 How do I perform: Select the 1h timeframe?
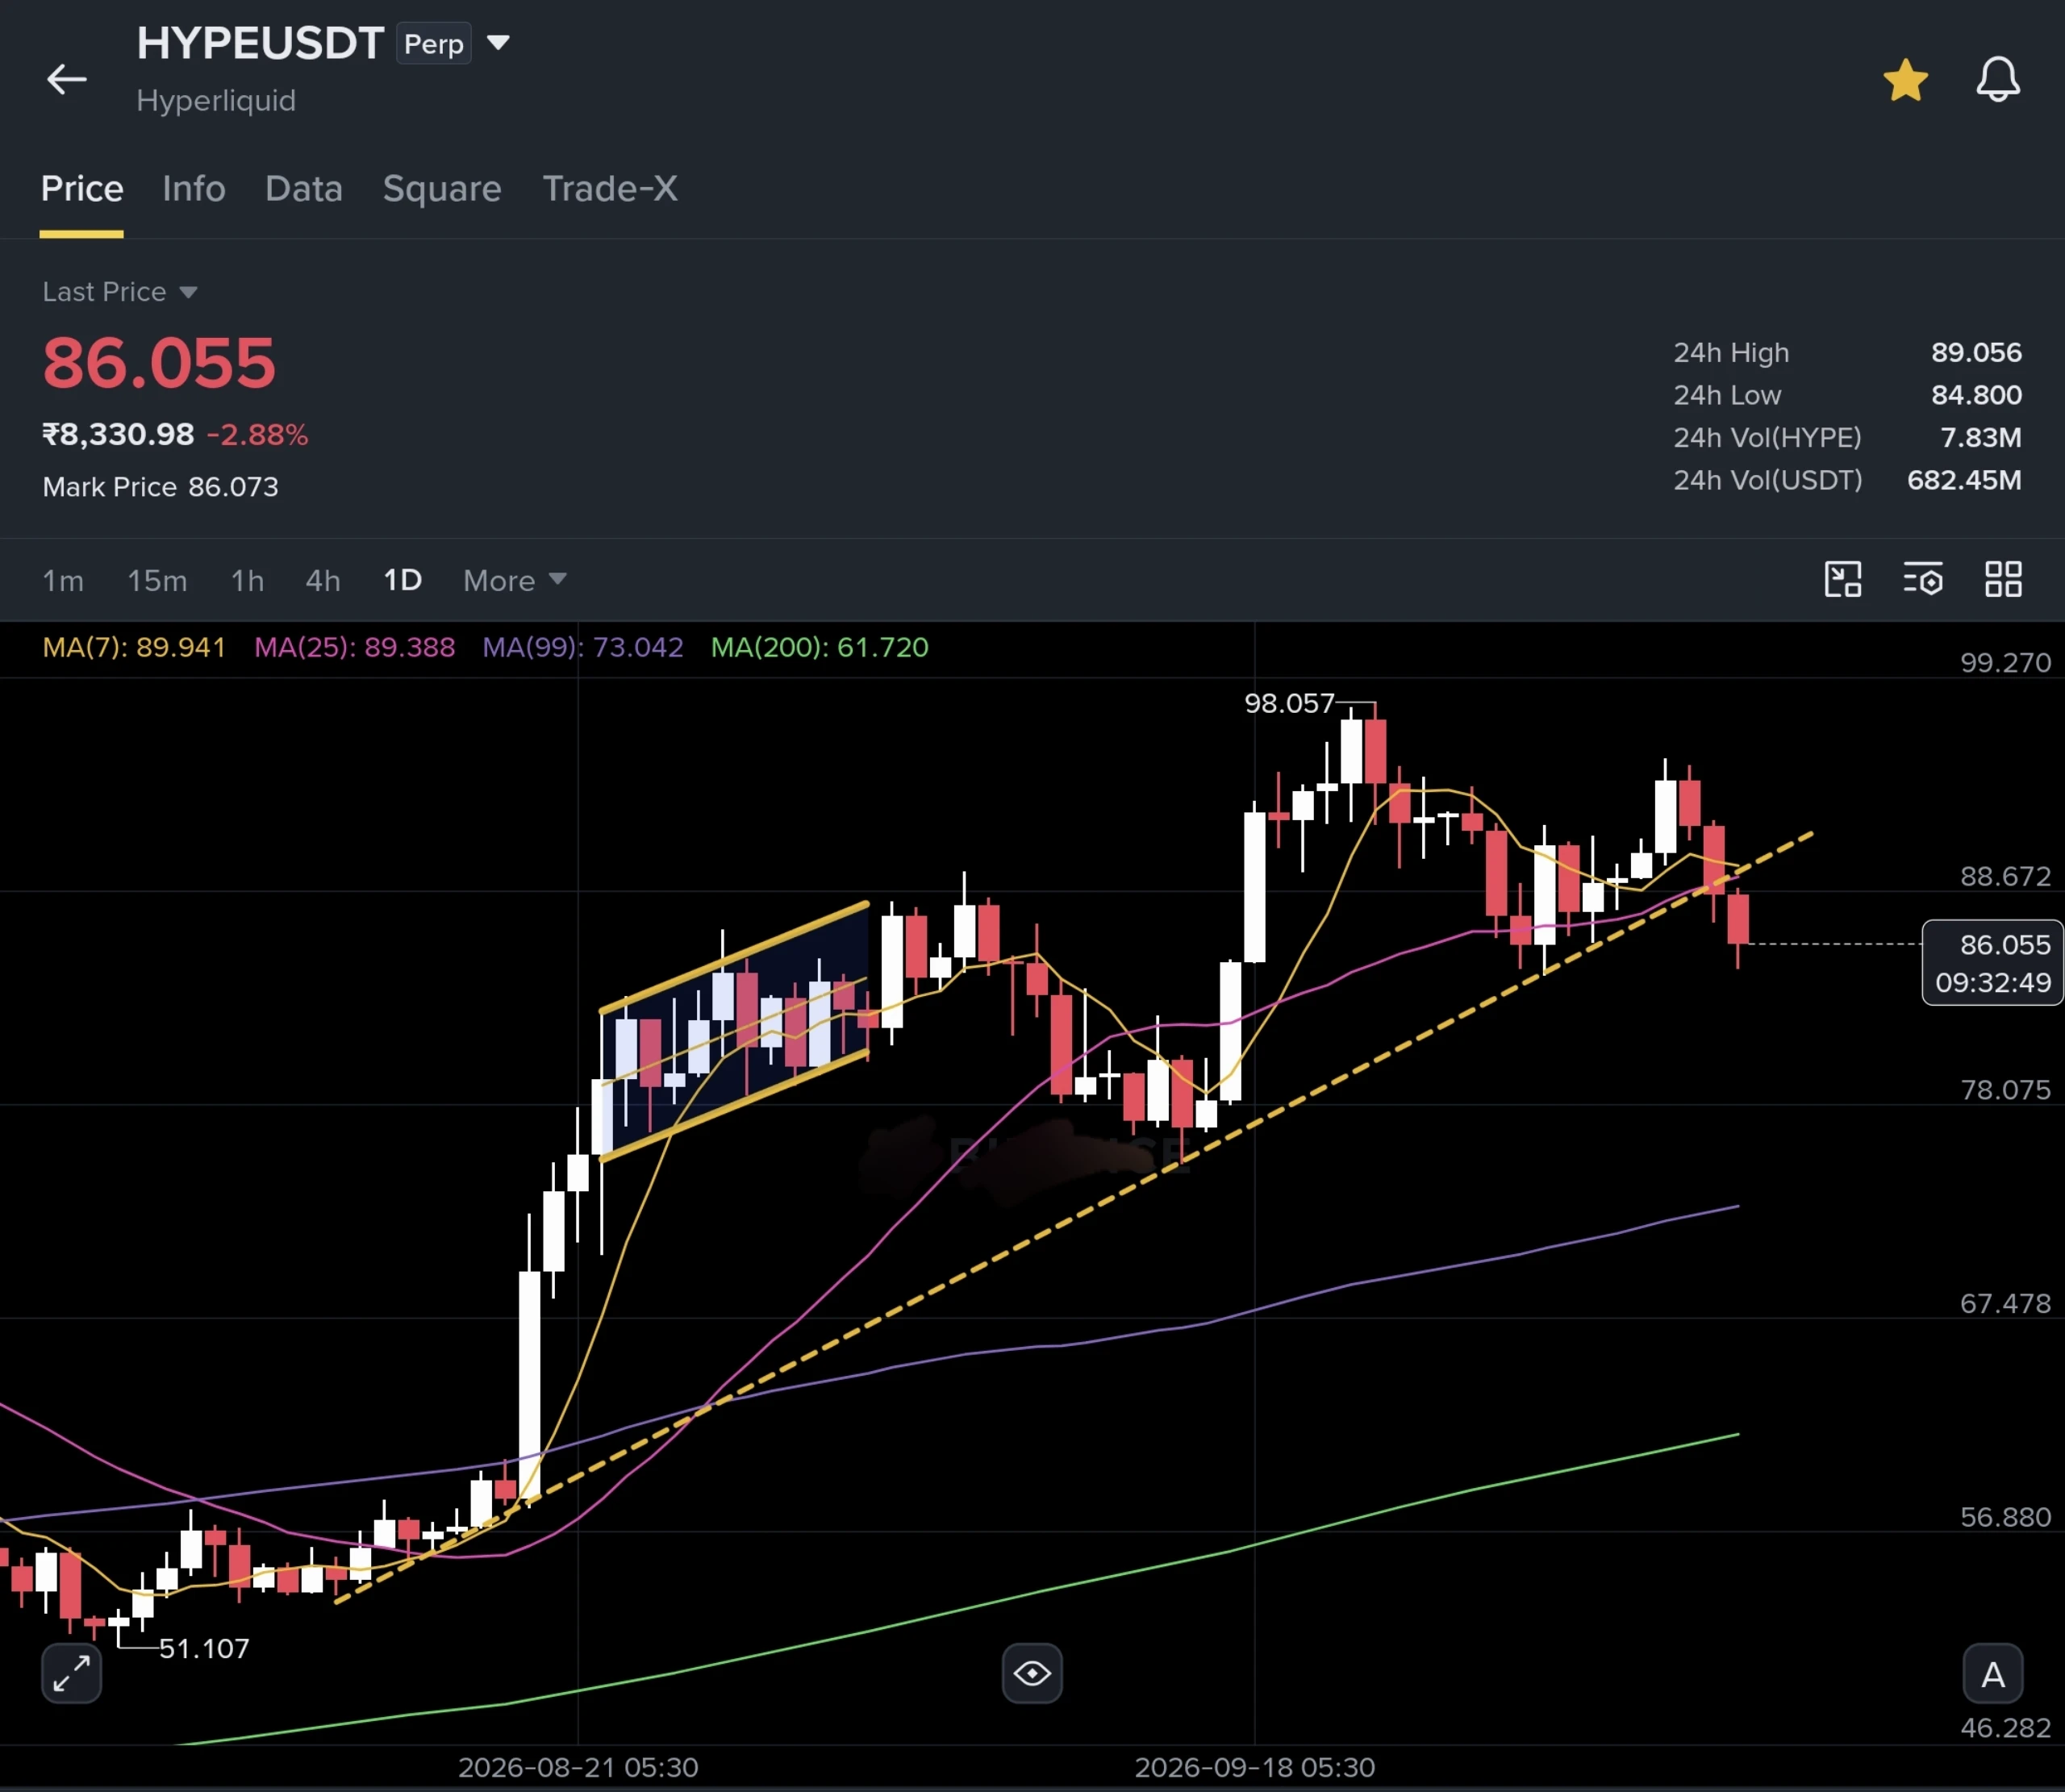click(x=247, y=580)
